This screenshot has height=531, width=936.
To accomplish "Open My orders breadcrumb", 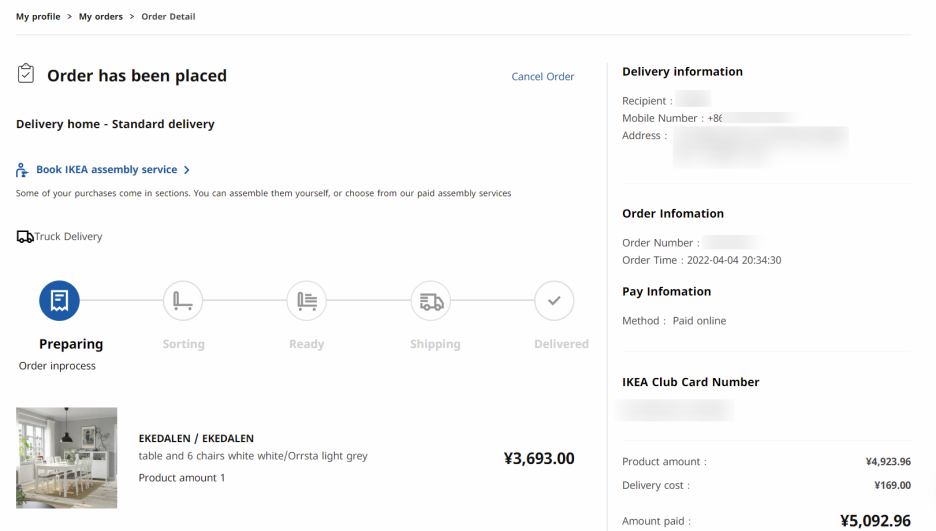I will coord(101,17).
